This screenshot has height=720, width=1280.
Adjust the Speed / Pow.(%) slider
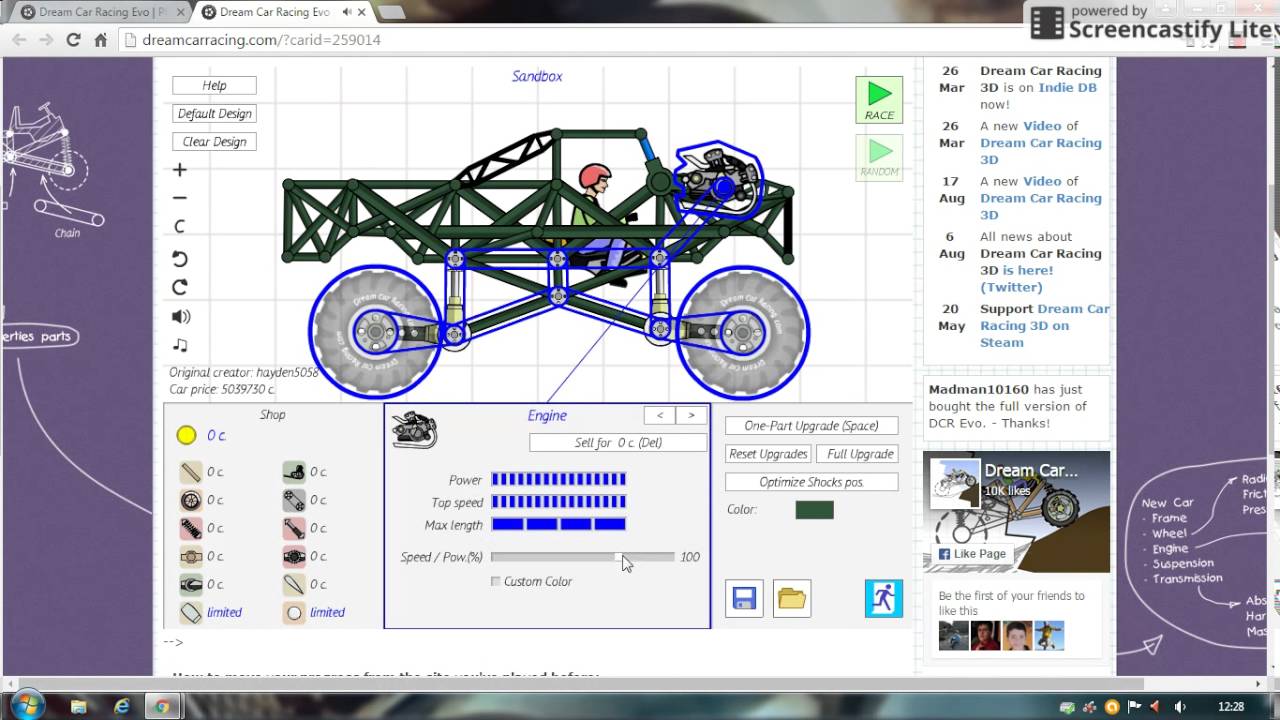583,557
